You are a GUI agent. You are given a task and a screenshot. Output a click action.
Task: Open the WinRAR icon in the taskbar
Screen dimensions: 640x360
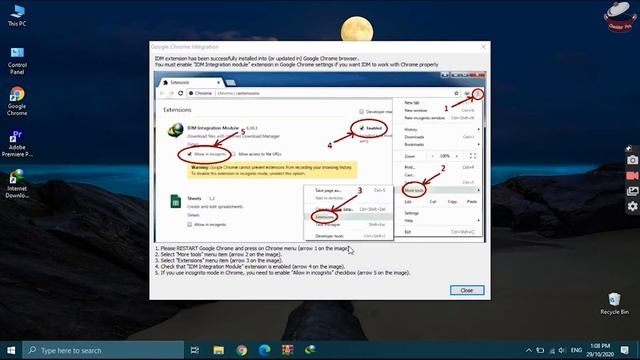tap(288, 350)
